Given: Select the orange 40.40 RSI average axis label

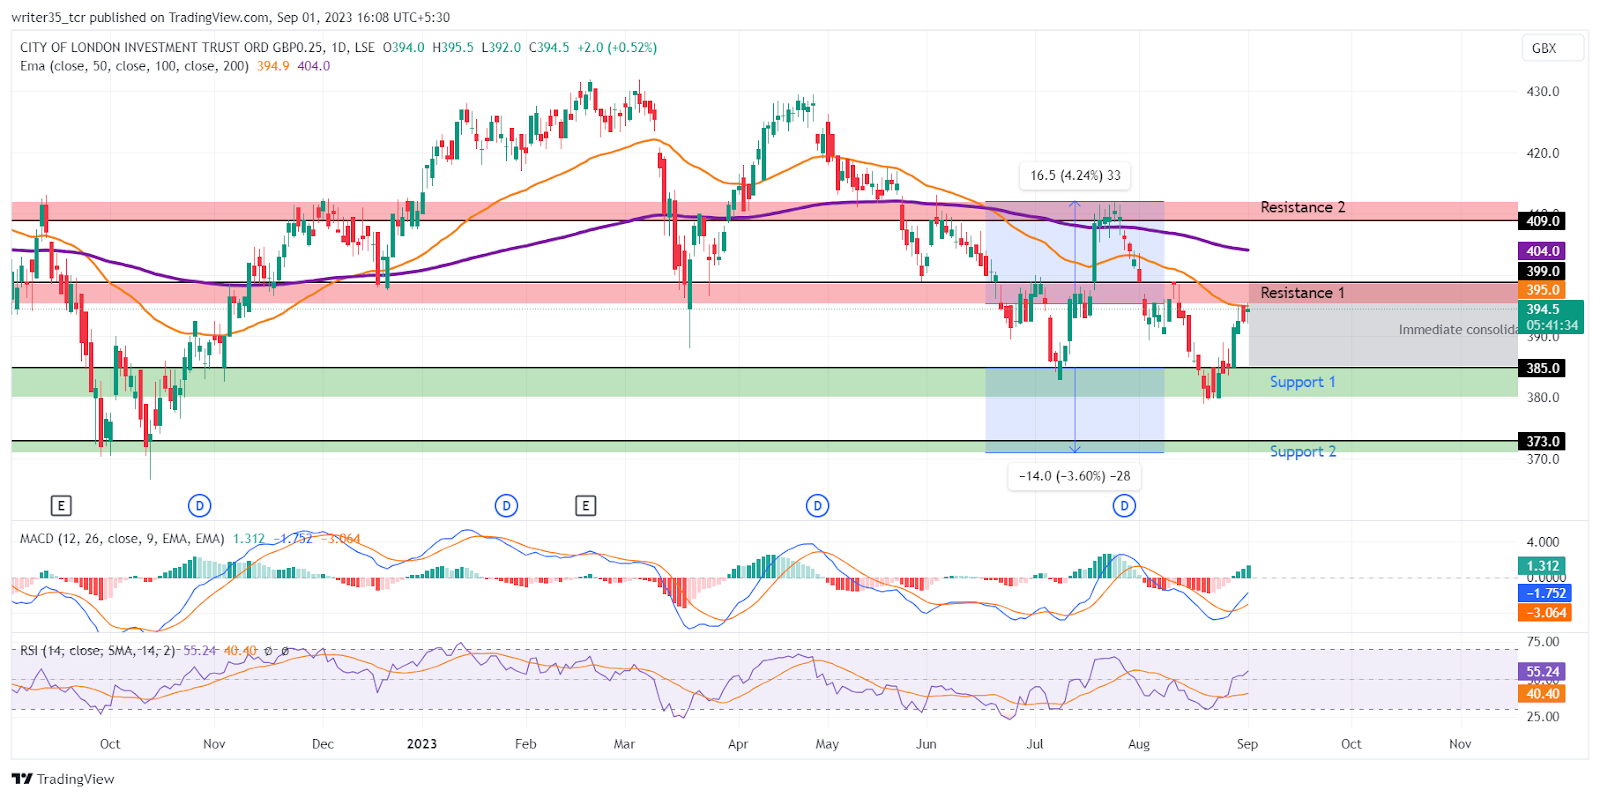Looking at the screenshot, I should (1543, 693).
